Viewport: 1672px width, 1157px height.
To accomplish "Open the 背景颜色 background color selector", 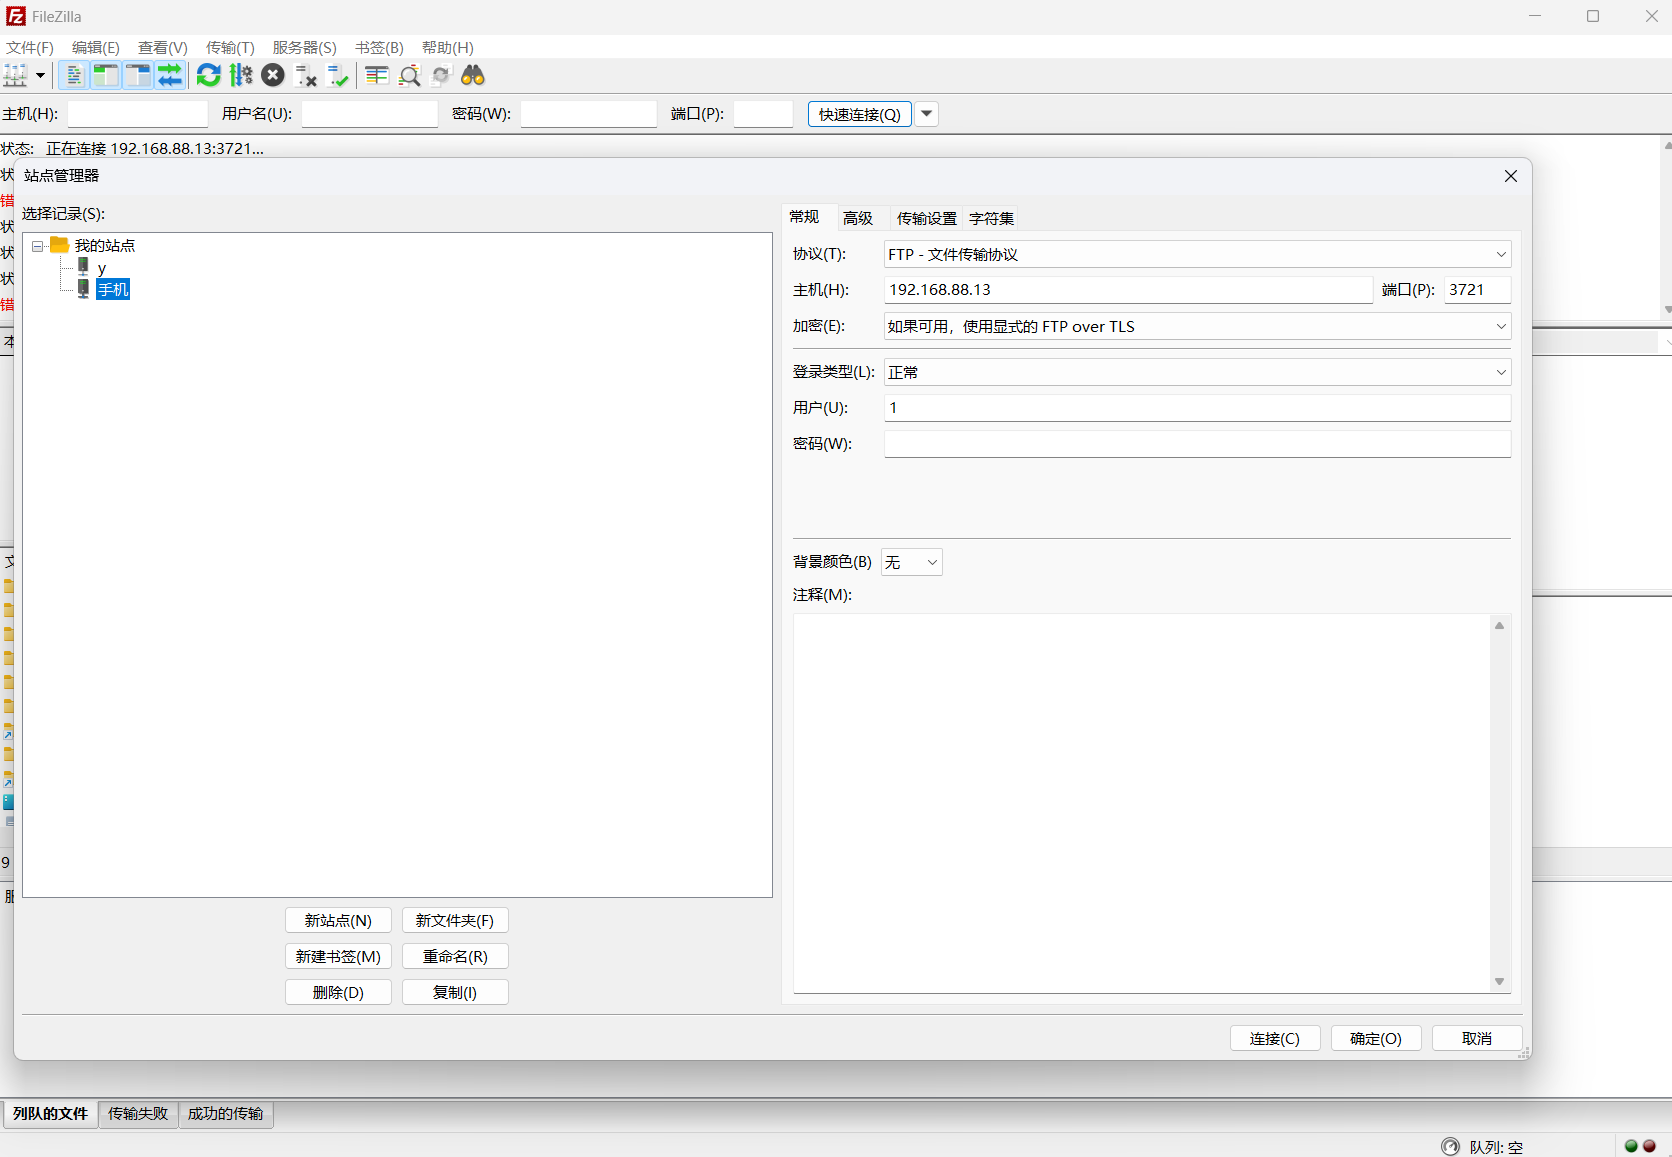I will click(911, 563).
